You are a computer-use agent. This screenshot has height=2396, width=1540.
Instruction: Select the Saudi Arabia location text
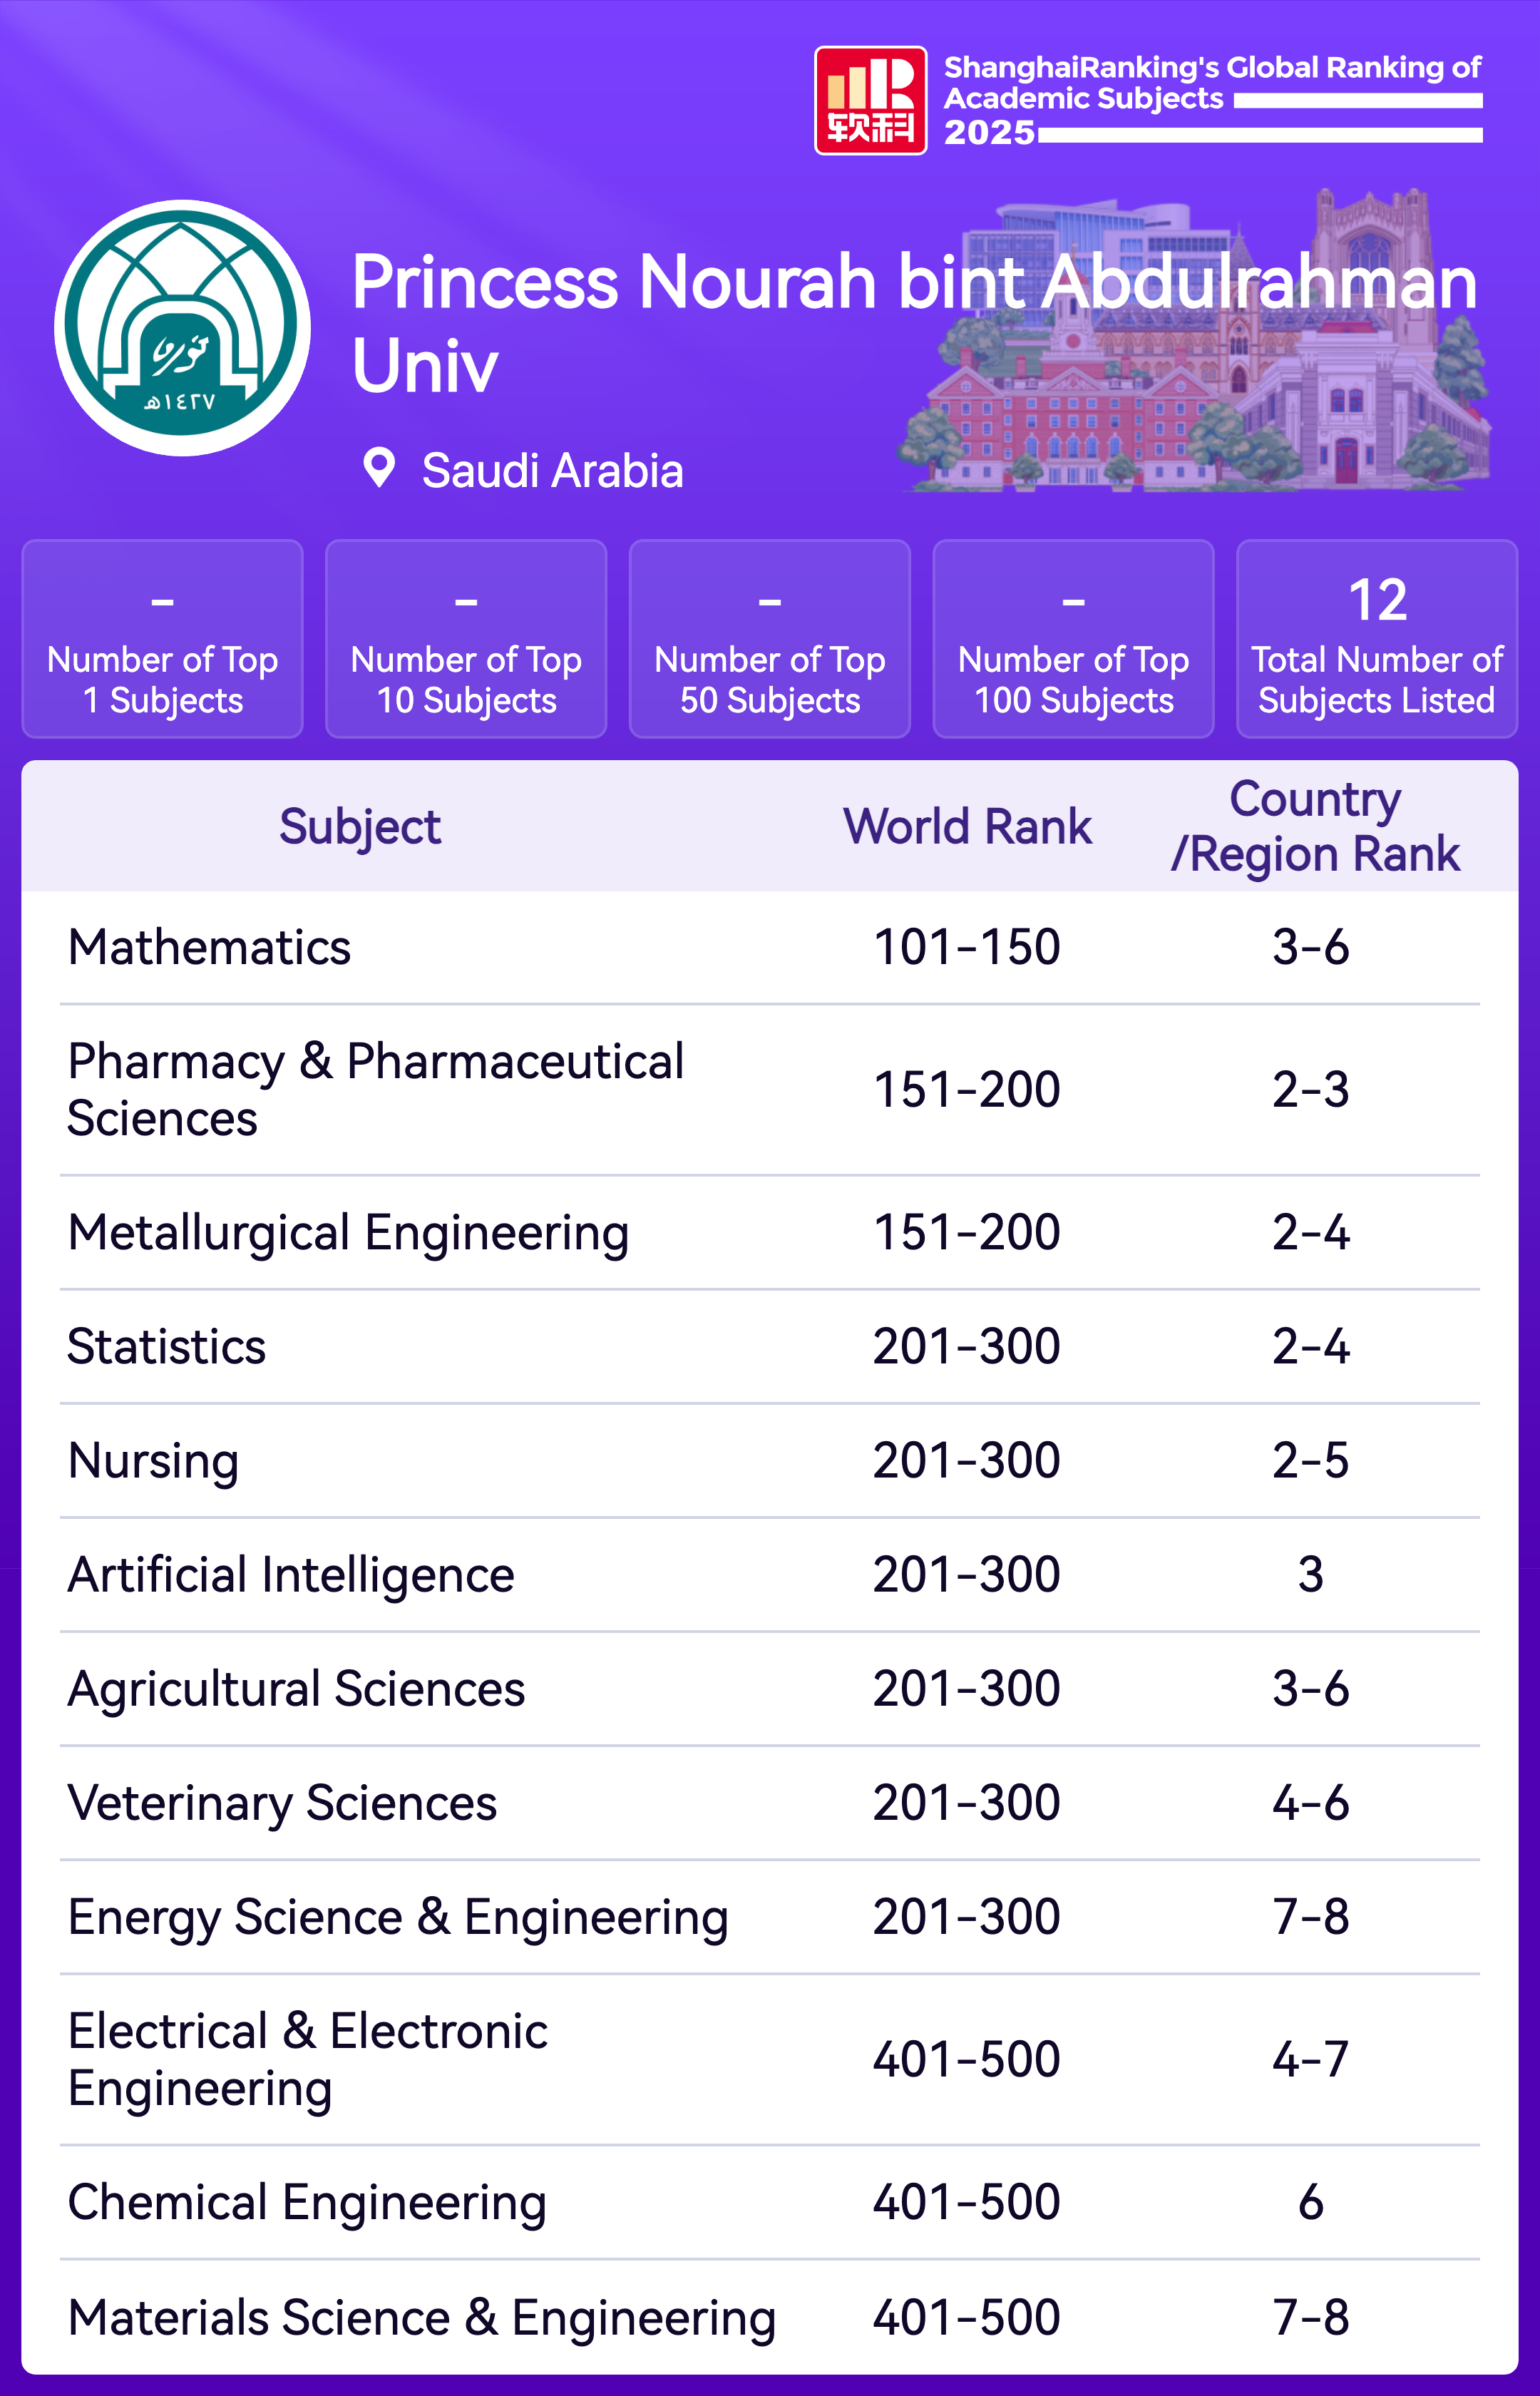[x=552, y=471]
